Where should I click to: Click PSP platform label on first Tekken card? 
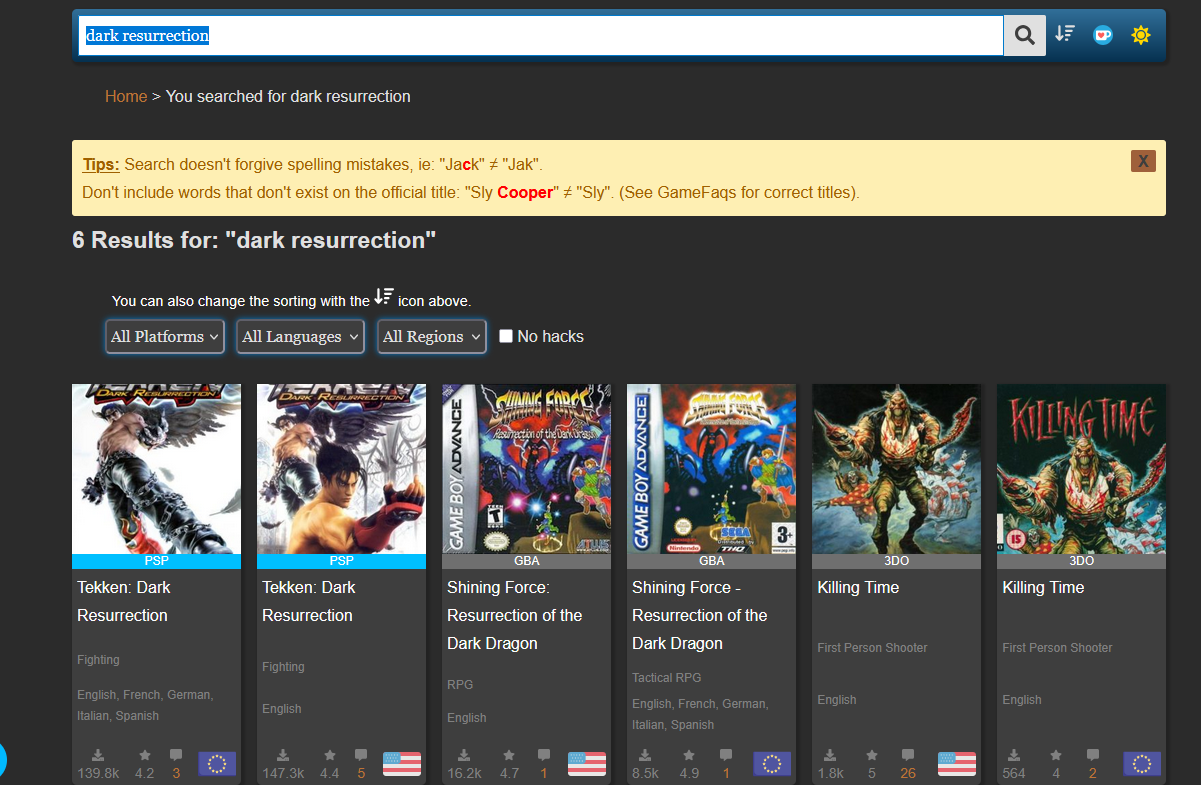coord(156,561)
